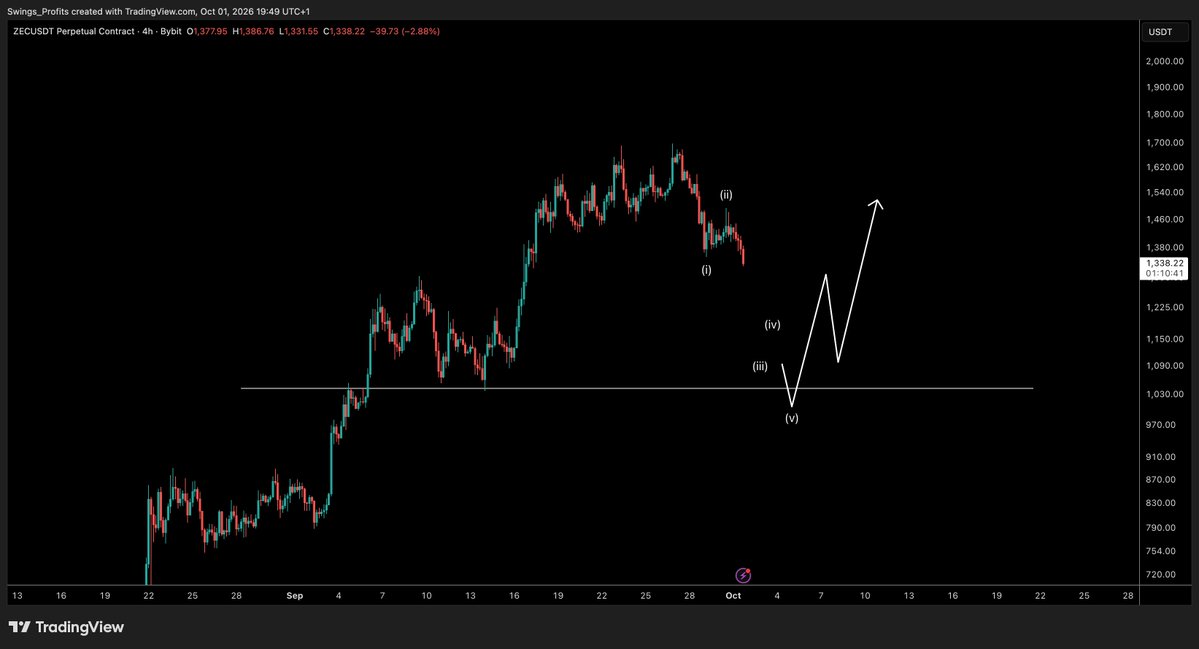
Task: Click the 790.00 price scale label
Action: point(1161,527)
